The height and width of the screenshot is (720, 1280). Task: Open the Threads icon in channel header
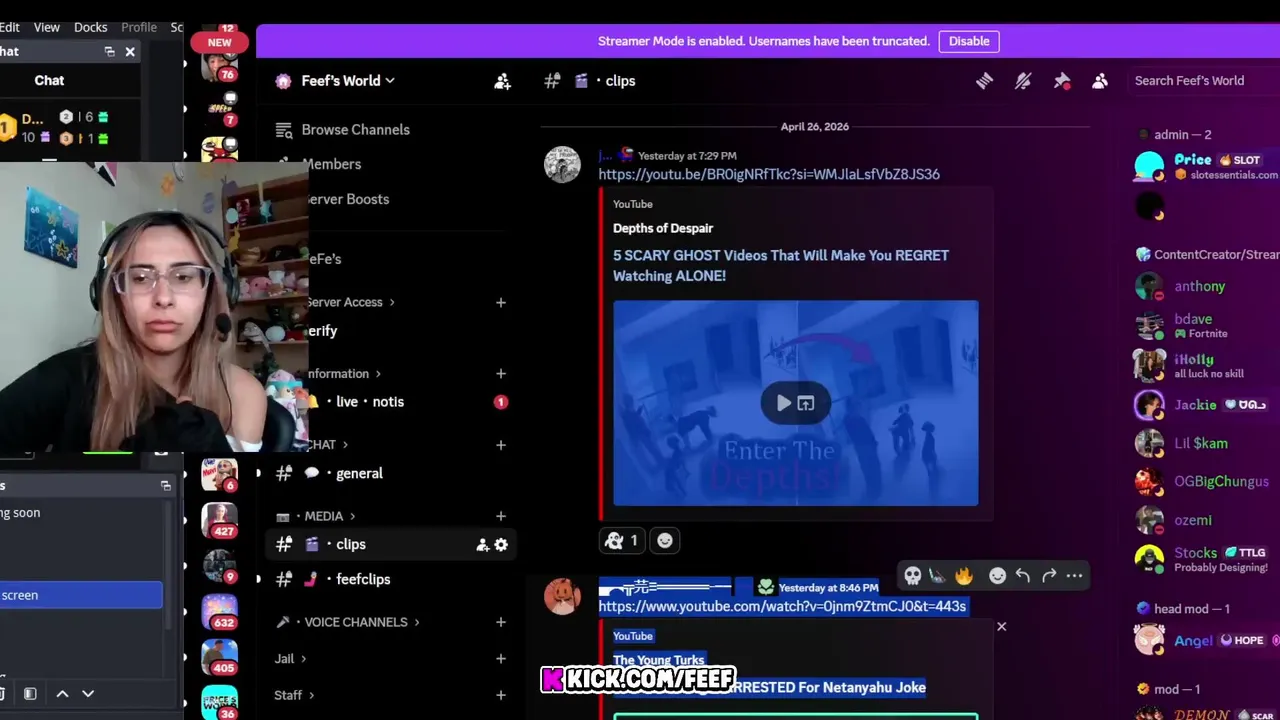pyautogui.click(x=984, y=81)
